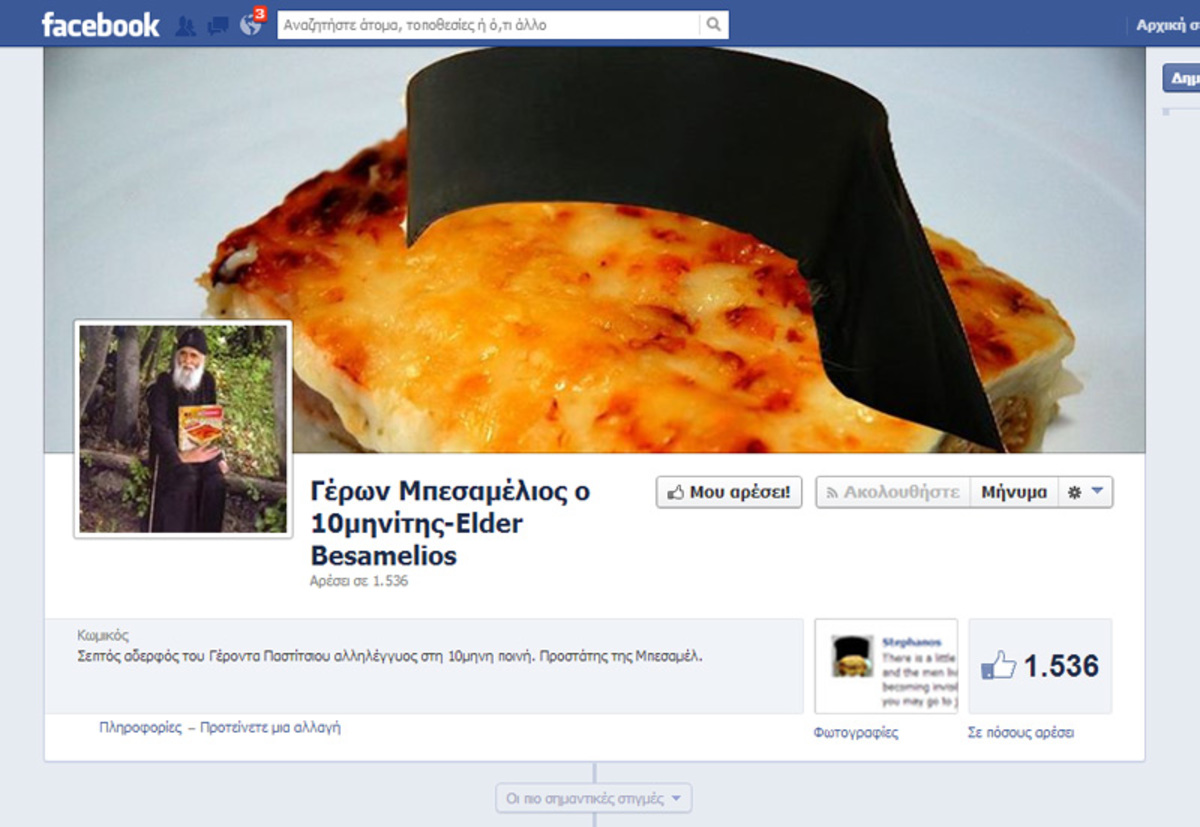Screen dimensions: 1200x827
Task: Click the Facebook logo
Action: [100, 25]
